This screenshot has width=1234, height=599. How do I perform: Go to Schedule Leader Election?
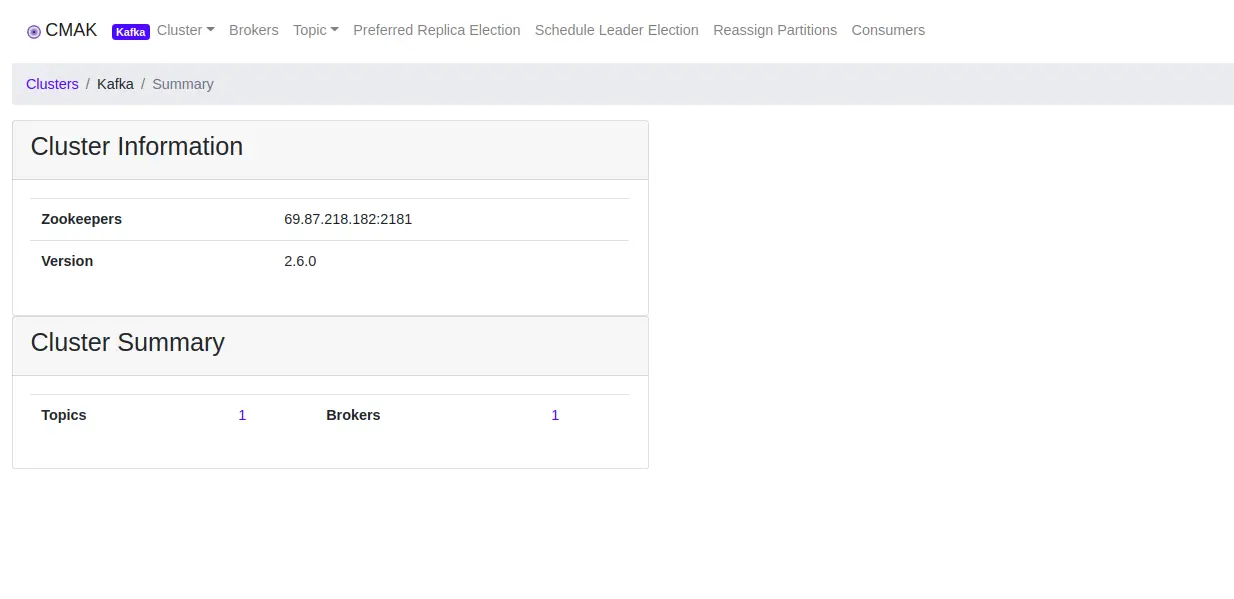click(x=617, y=30)
